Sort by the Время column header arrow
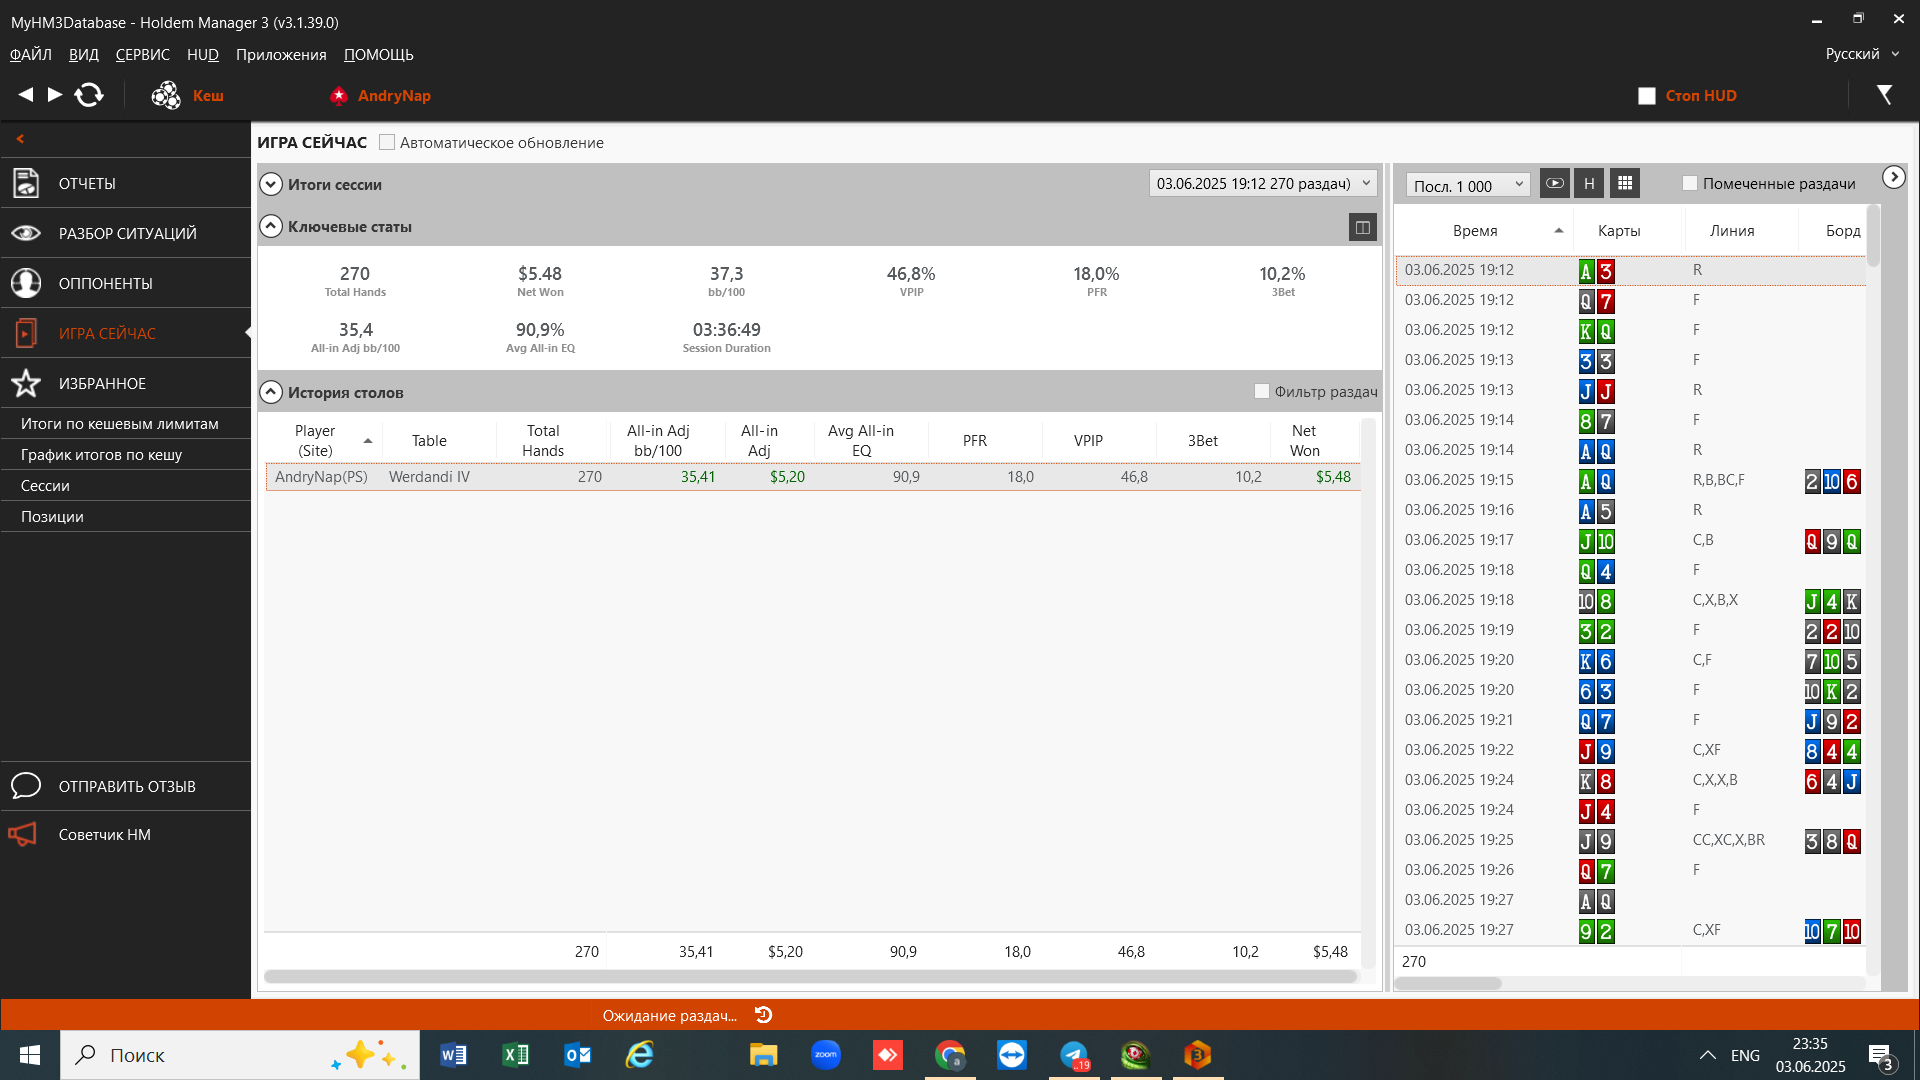Viewport: 1920px width, 1080px height. (x=1559, y=231)
